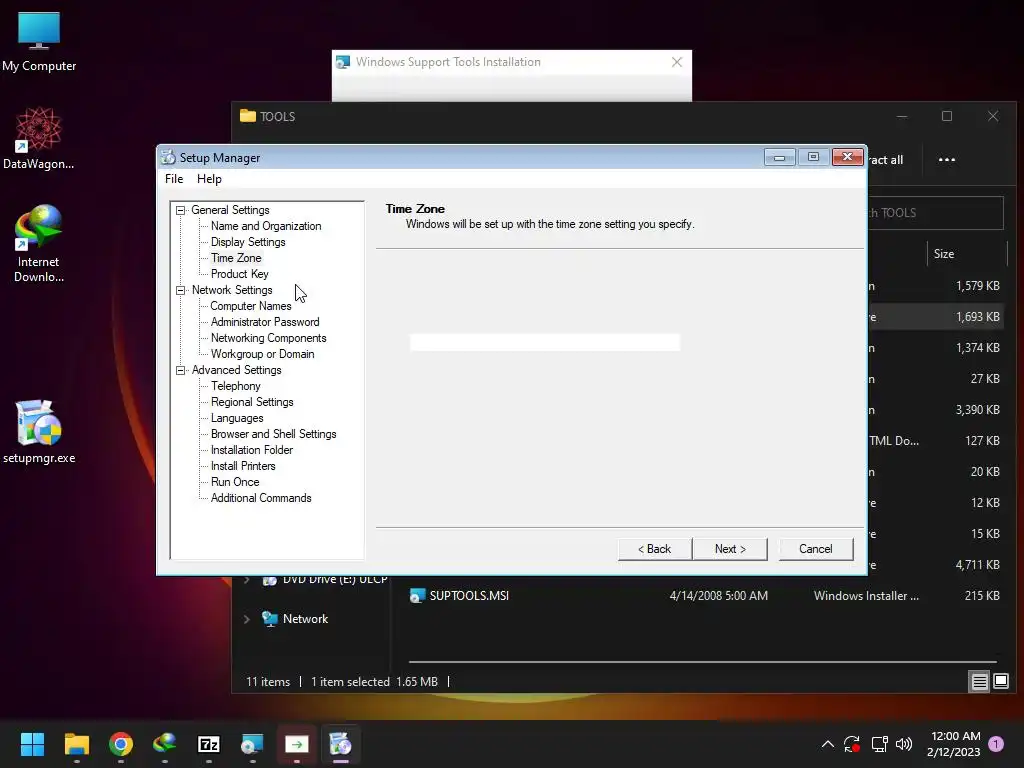Collapse the General Settings tree node
The image size is (1024, 768).
coord(180,210)
